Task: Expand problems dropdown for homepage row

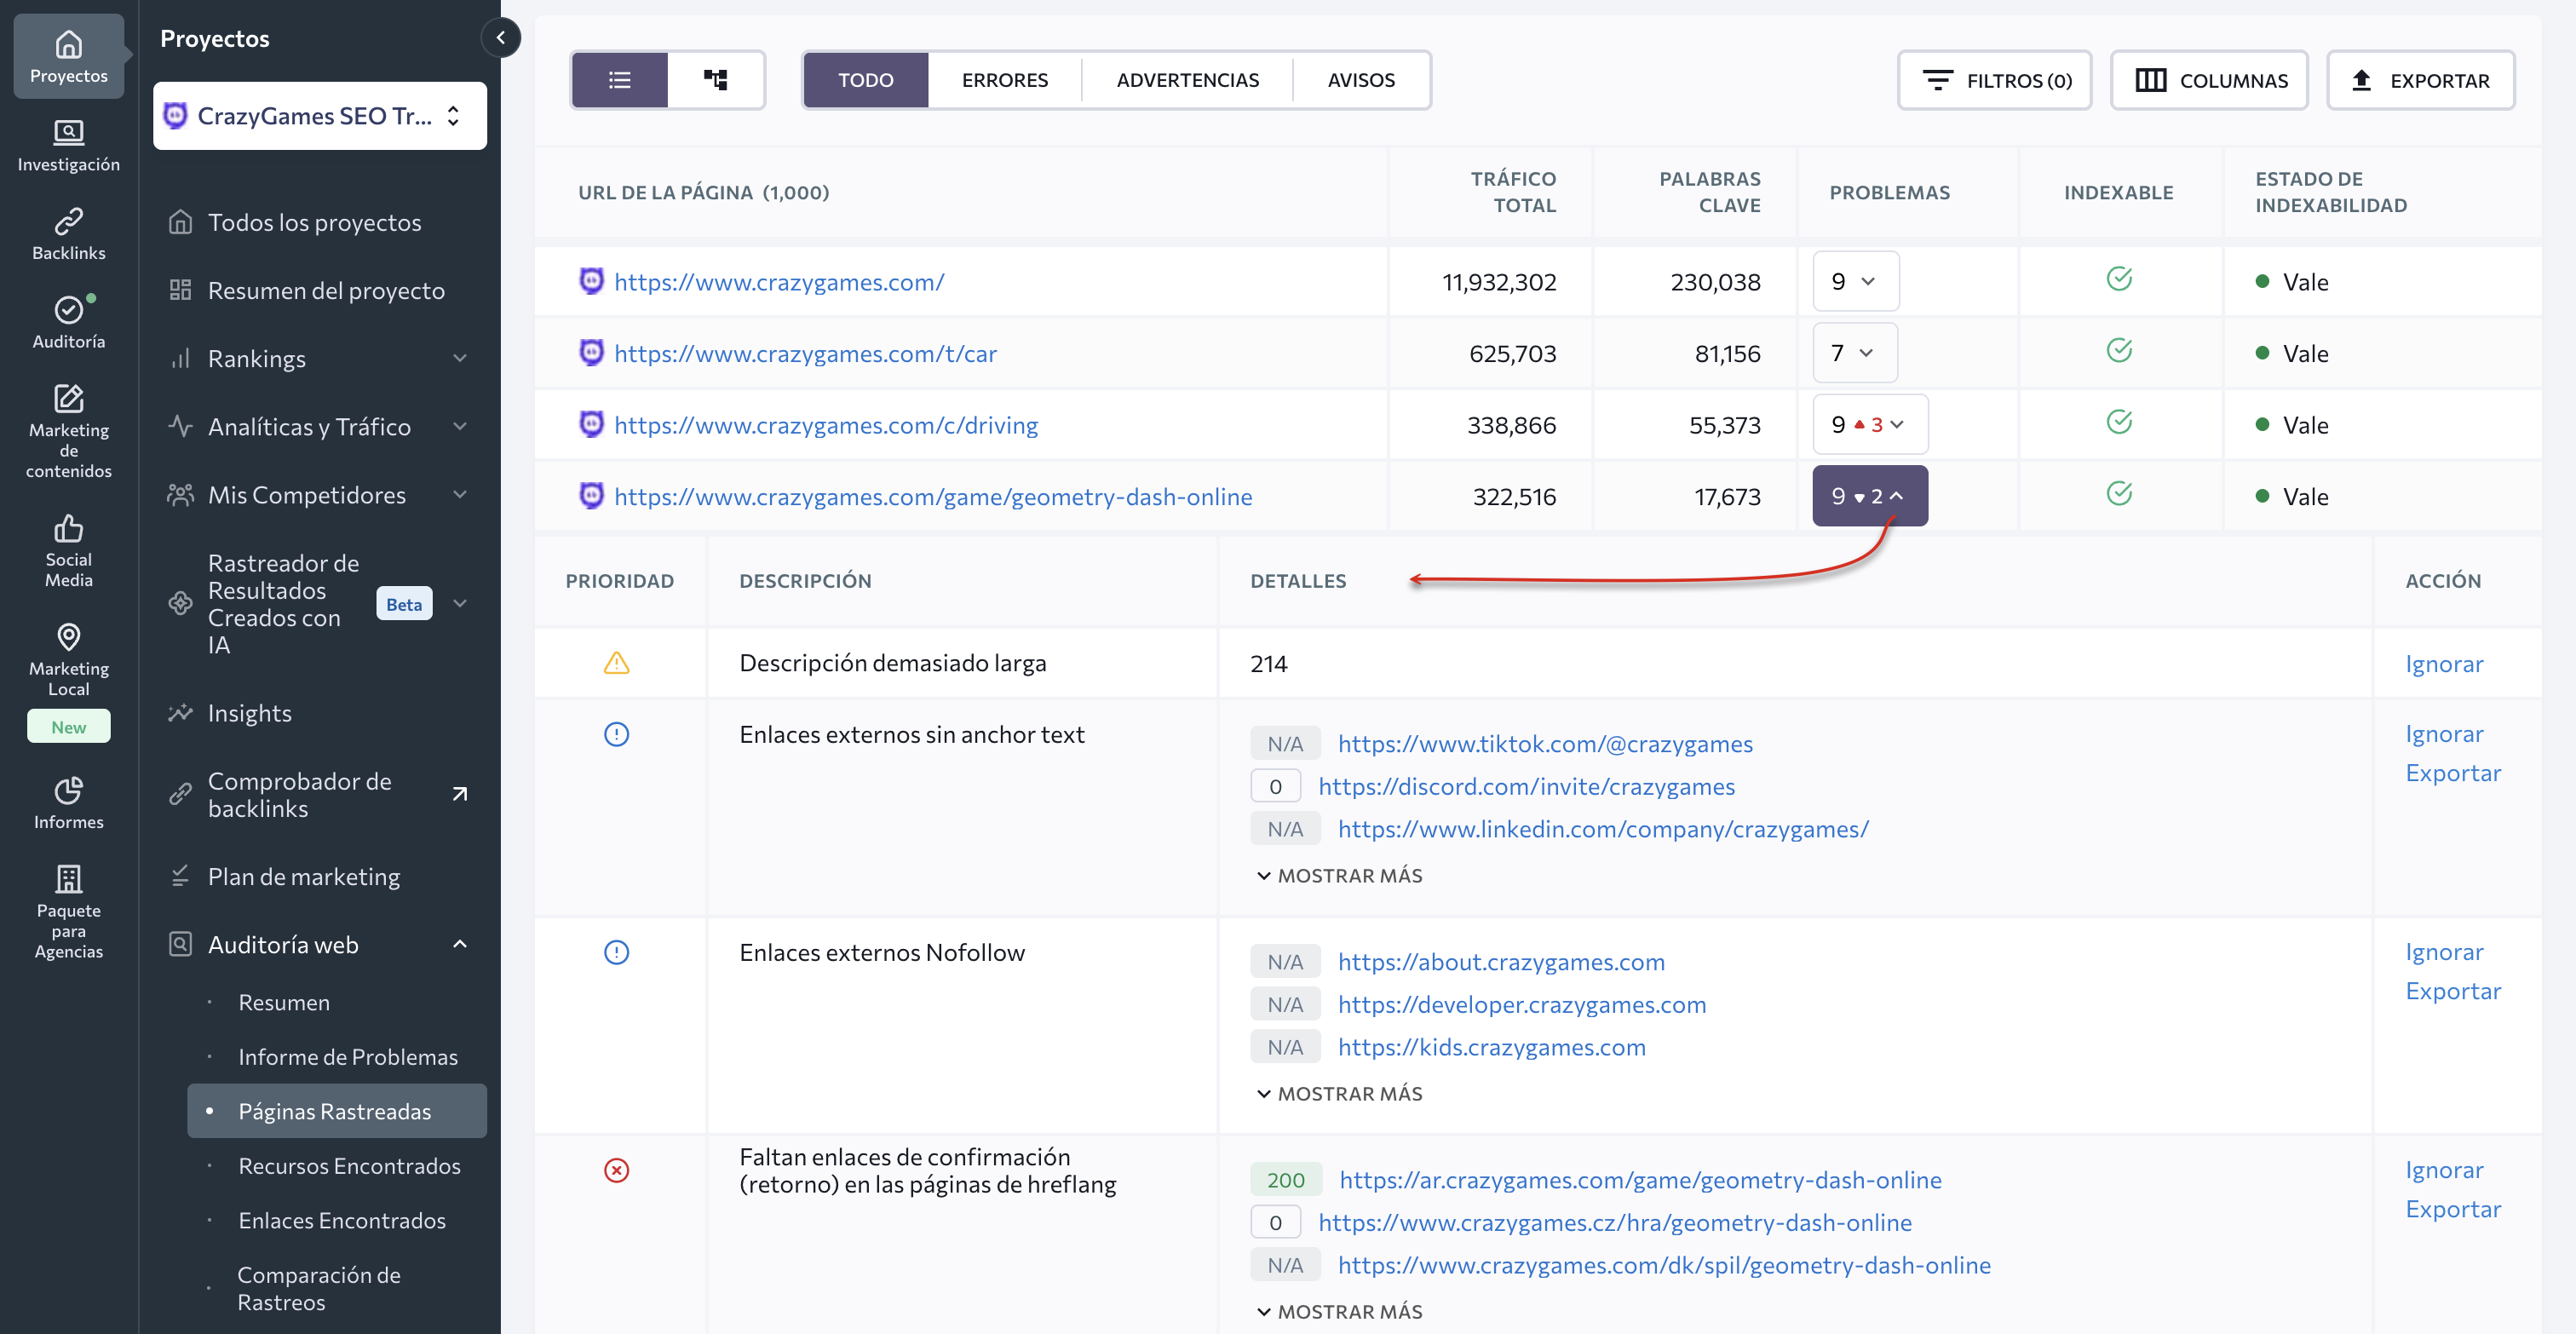Action: pos(1855,281)
